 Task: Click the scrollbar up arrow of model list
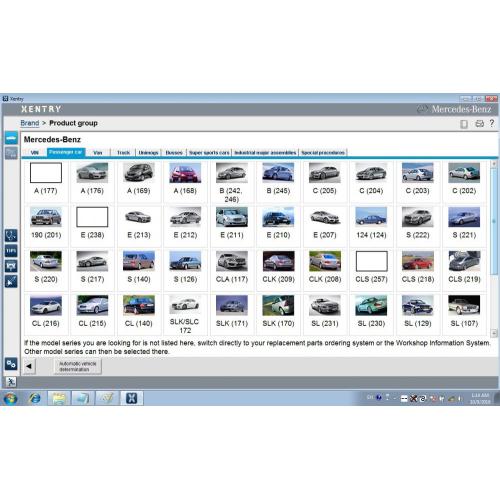(x=494, y=164)
